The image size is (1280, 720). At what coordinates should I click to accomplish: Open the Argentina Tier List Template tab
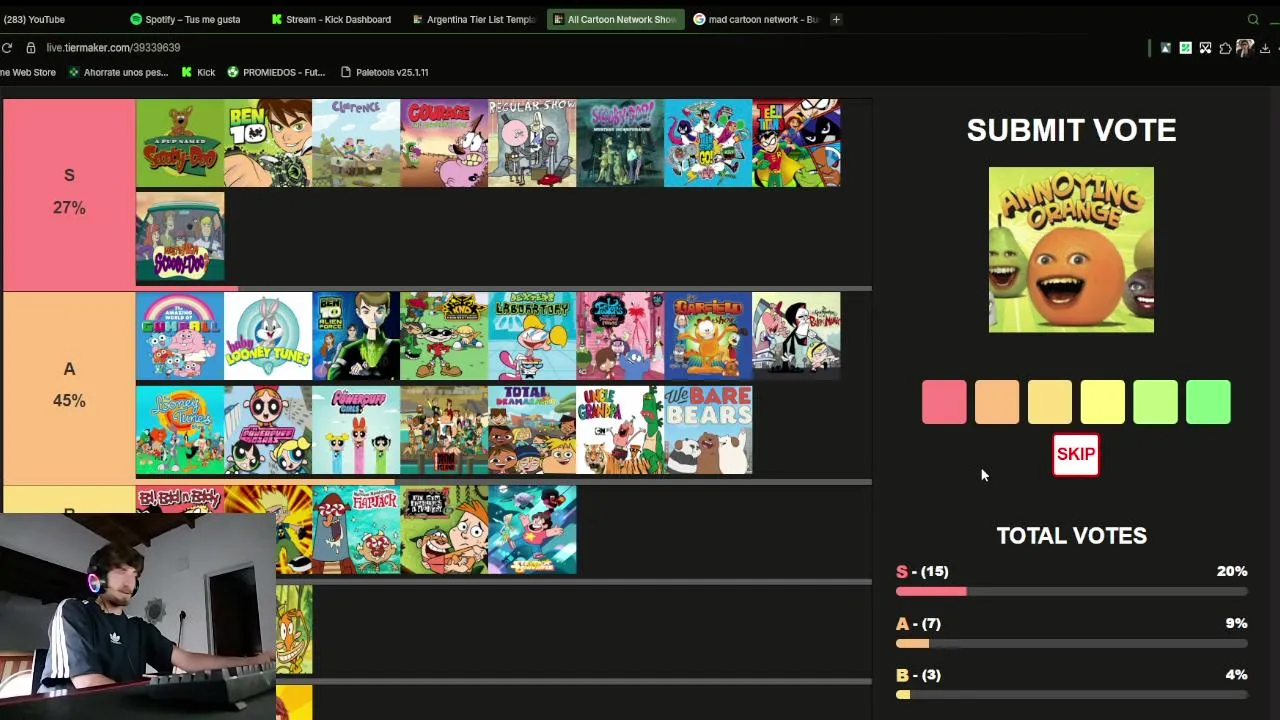click(473, 19)
